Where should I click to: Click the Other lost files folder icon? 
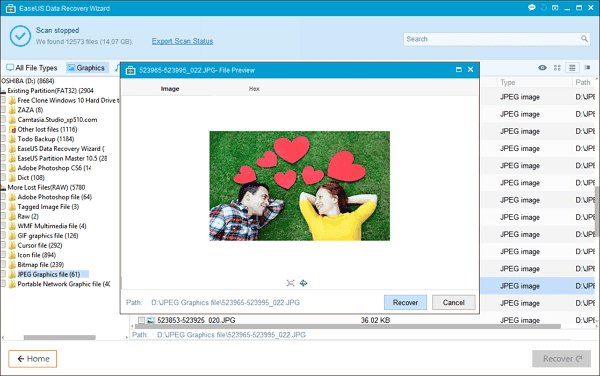pos(12,130)
